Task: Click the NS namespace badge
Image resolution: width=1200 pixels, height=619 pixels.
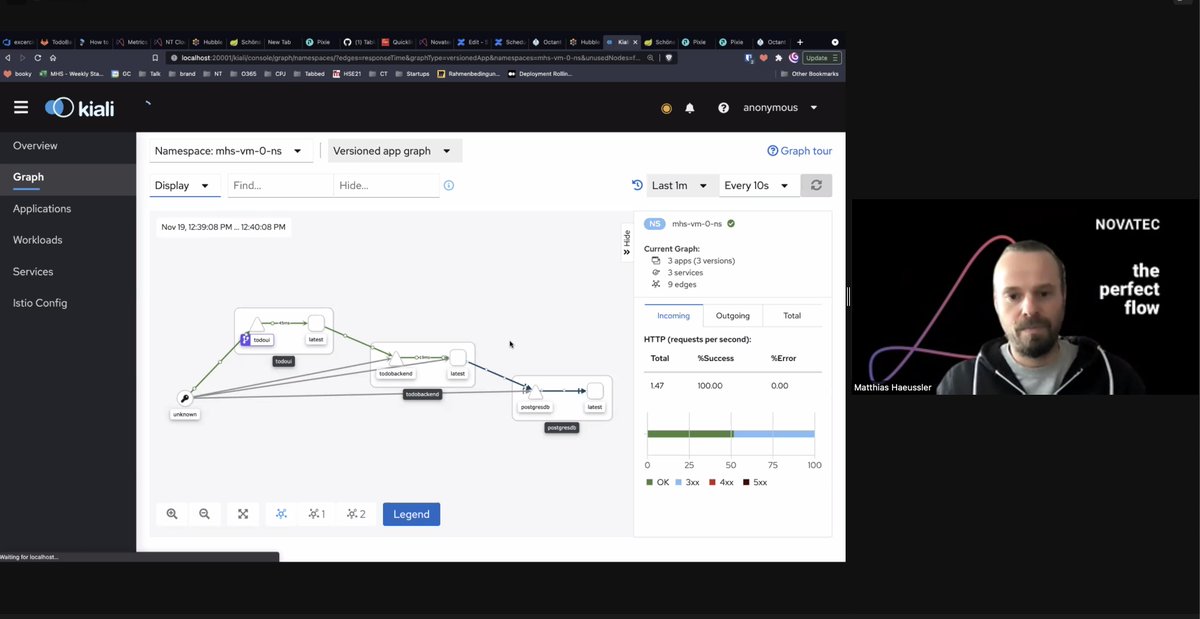Action: pyautogui.click(x=655, y=224)
